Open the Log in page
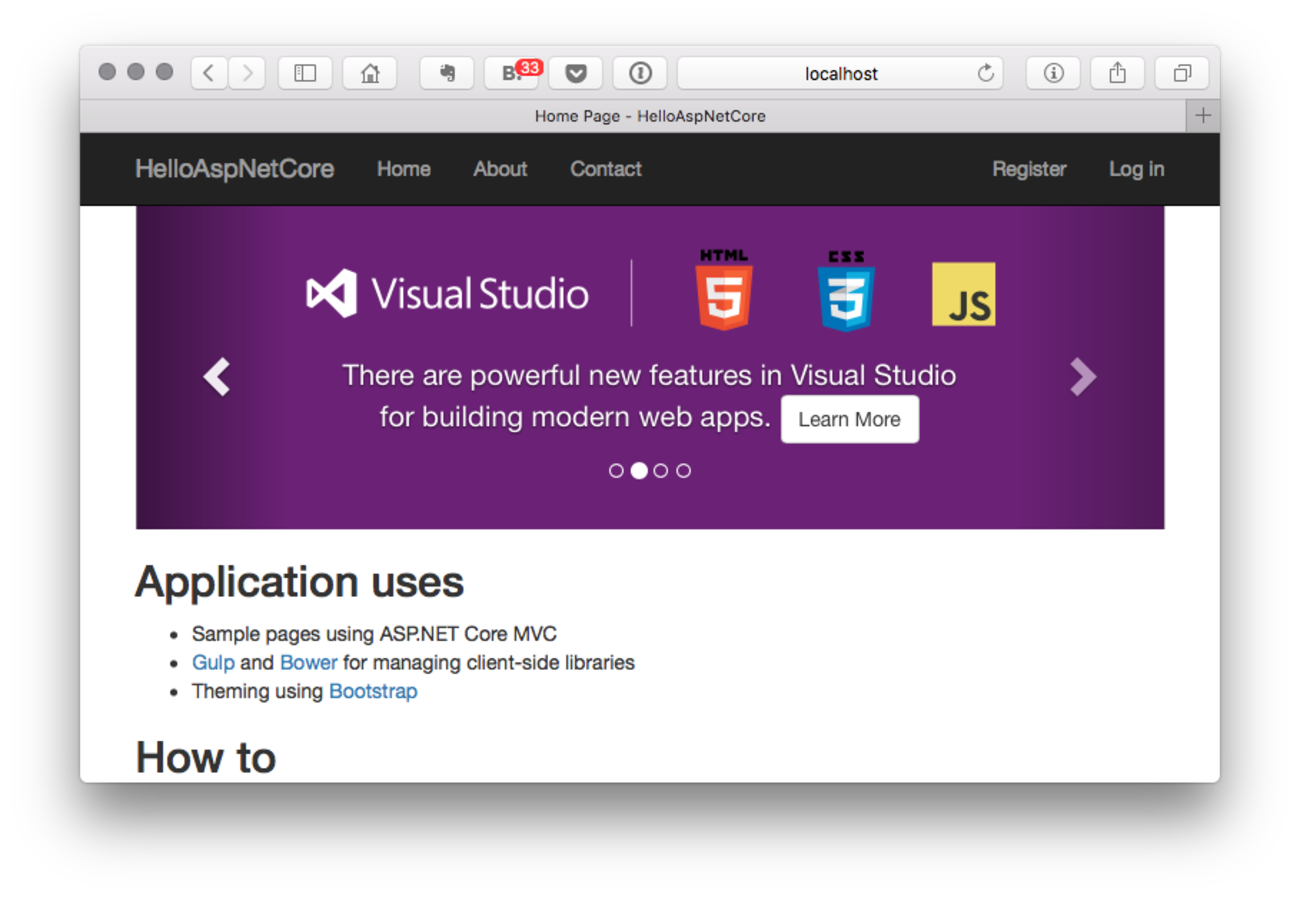Image resolution: width=1300 pixels, height=897 pixels. [1136, 169]
